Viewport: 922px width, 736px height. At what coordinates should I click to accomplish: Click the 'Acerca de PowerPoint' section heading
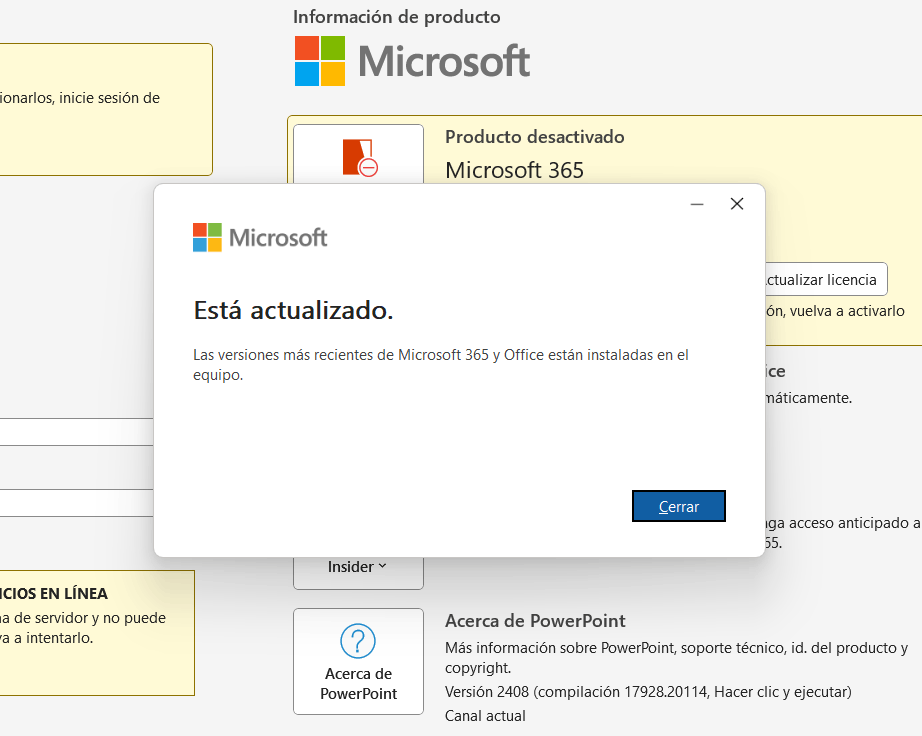(535, 621)
